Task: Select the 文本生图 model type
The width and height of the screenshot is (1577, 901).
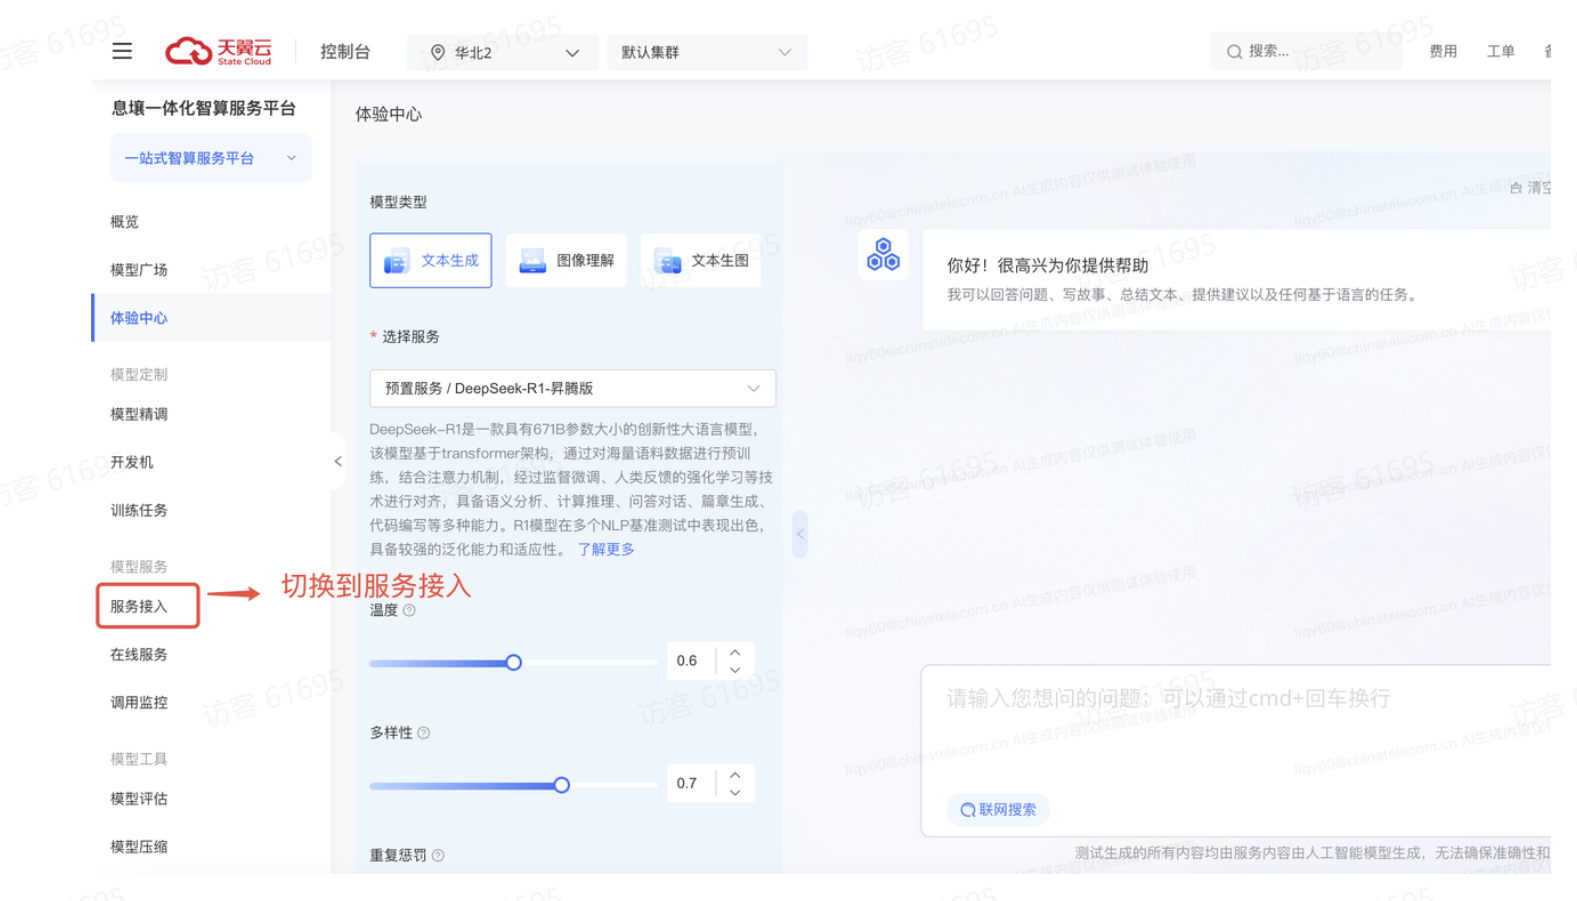Action: click(x=701, y=260)
